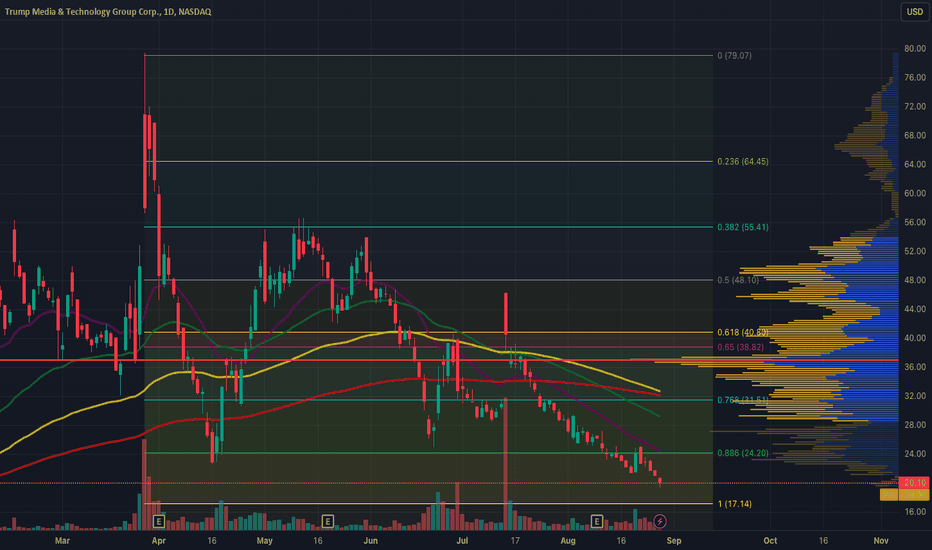Click the Sep label on time axis
This screenshot has width=932, height=550.
tap(673, 540)
